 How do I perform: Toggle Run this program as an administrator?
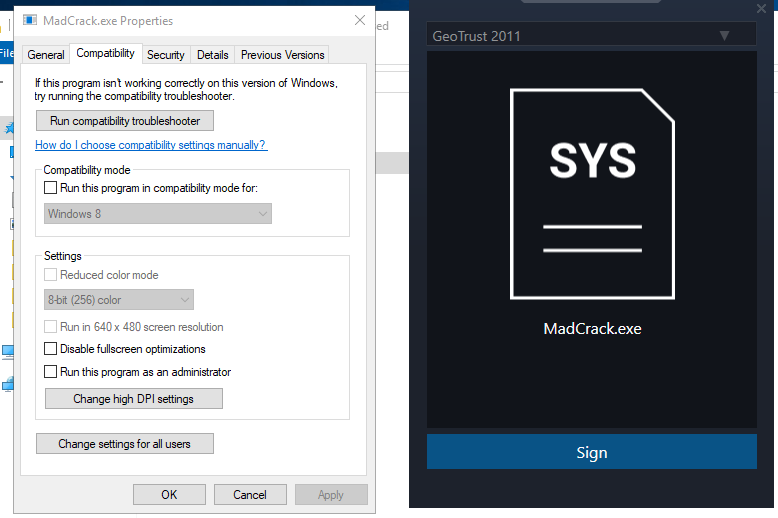pyautogui.click(x=52, y=372)
